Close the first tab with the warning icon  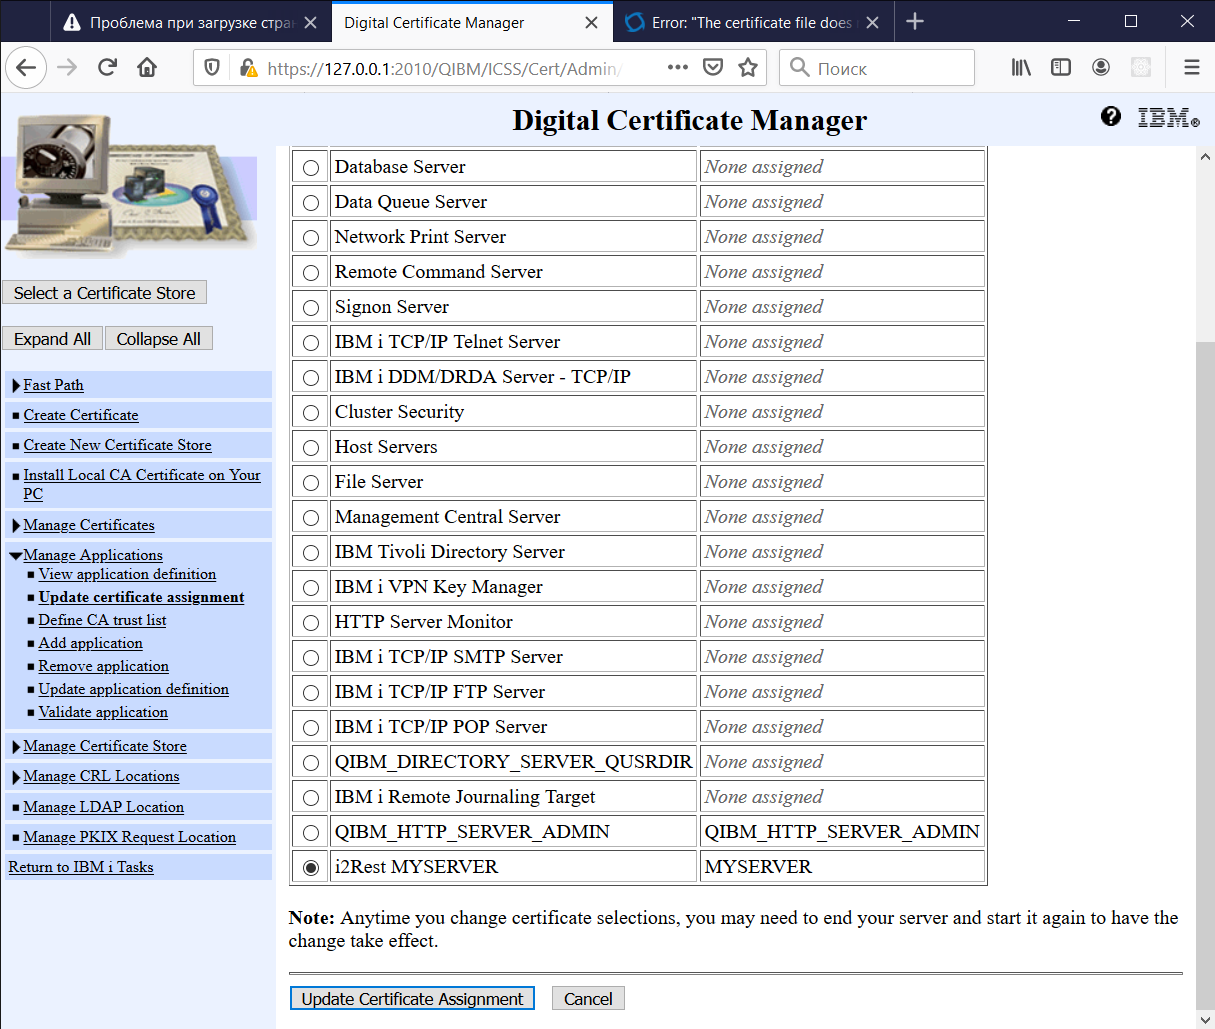coord(311,22)
